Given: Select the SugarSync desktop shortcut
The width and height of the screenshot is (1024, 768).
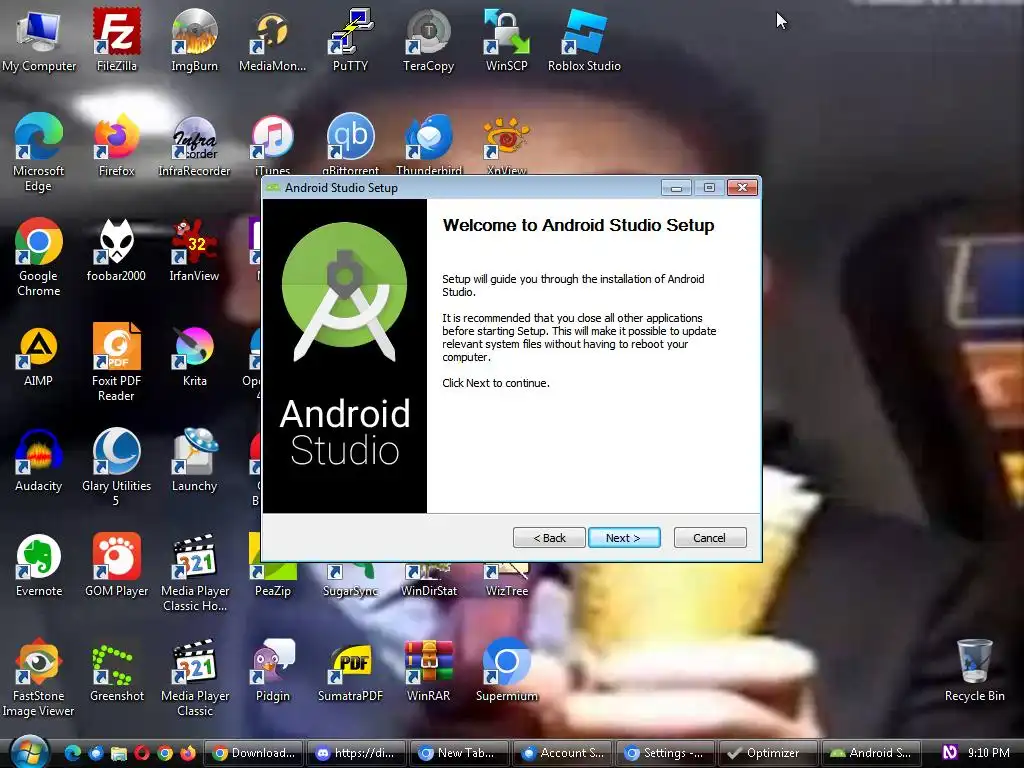Looking at the screenshot, I should (350, 581).
